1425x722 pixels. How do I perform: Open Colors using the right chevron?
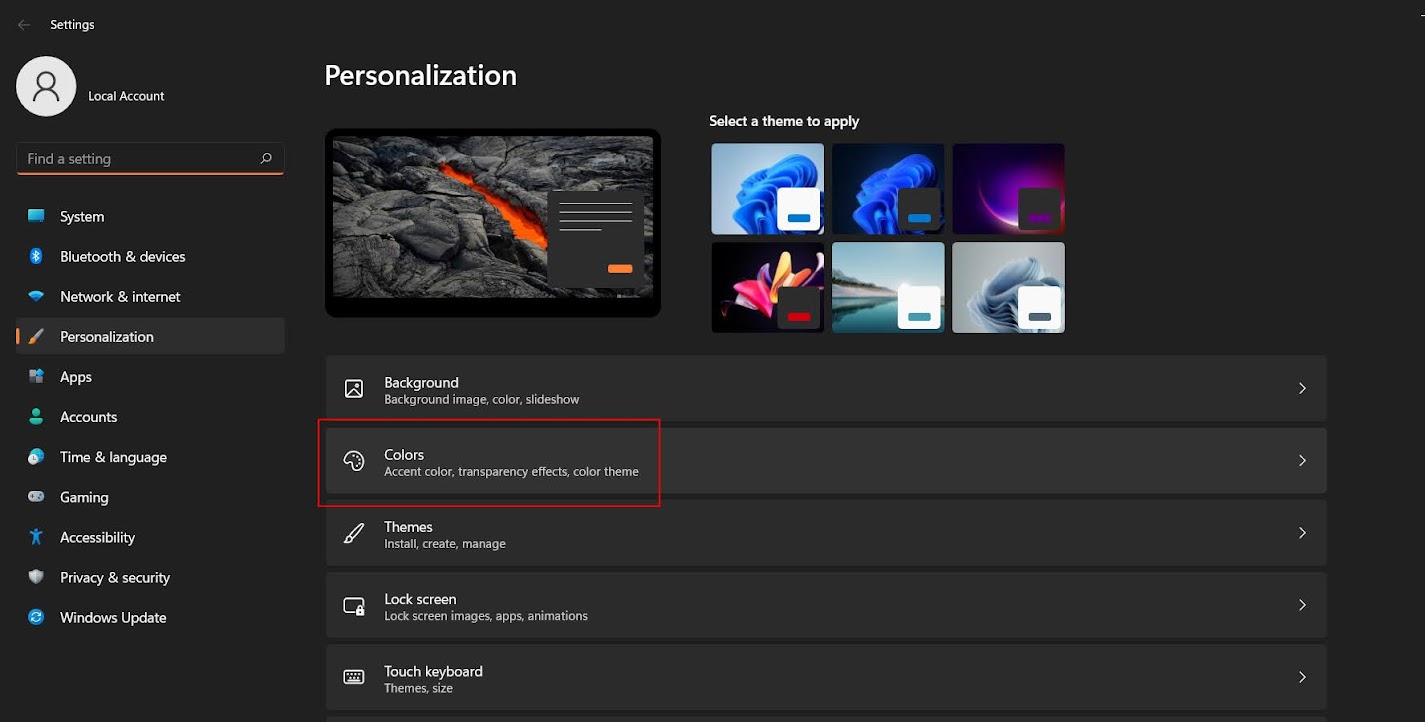(1302, 460)
